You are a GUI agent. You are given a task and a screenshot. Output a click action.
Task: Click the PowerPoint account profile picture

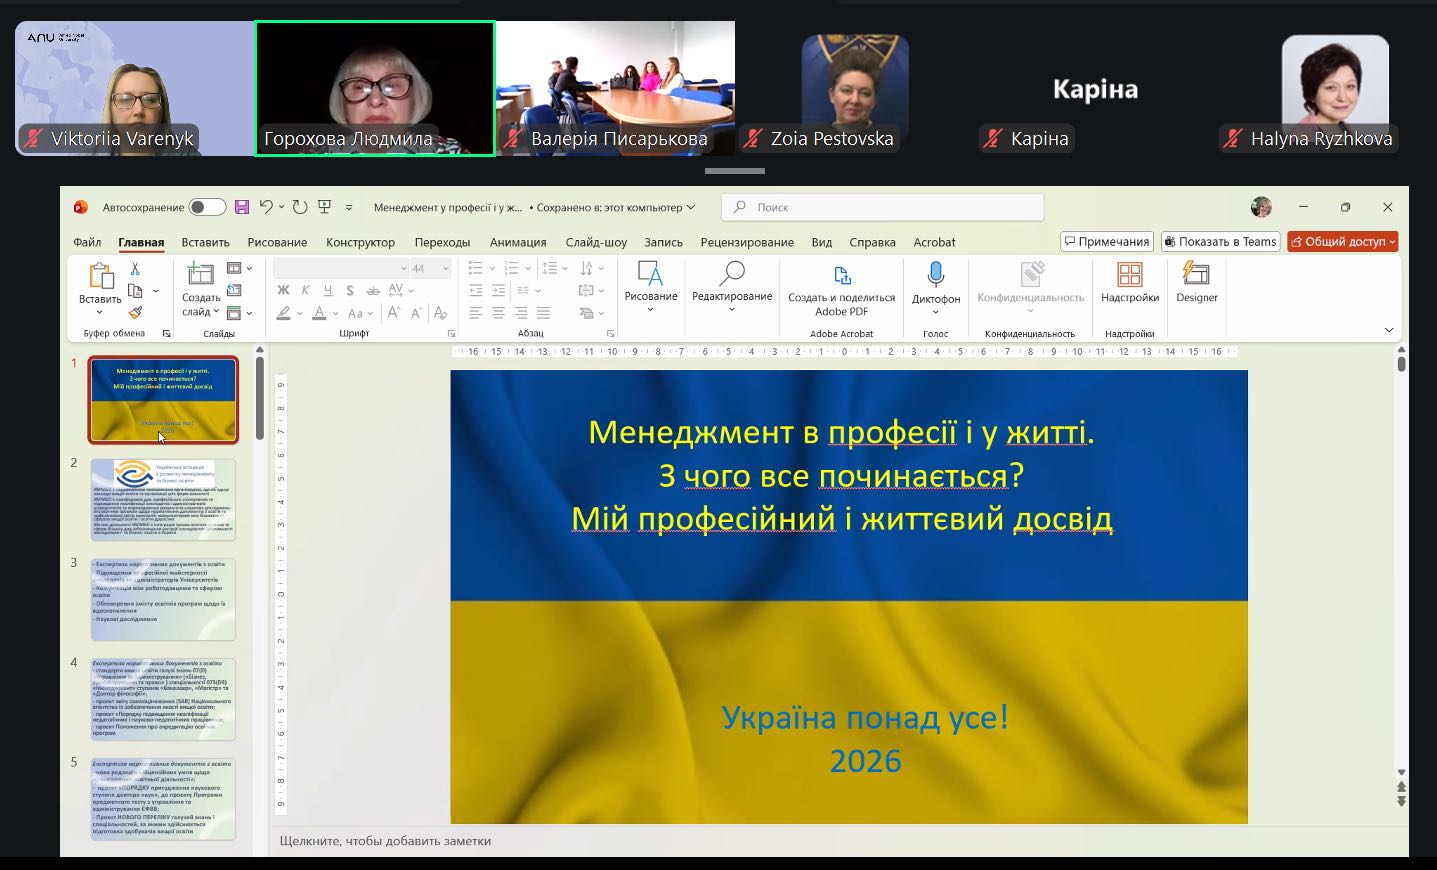(1262, 207)
